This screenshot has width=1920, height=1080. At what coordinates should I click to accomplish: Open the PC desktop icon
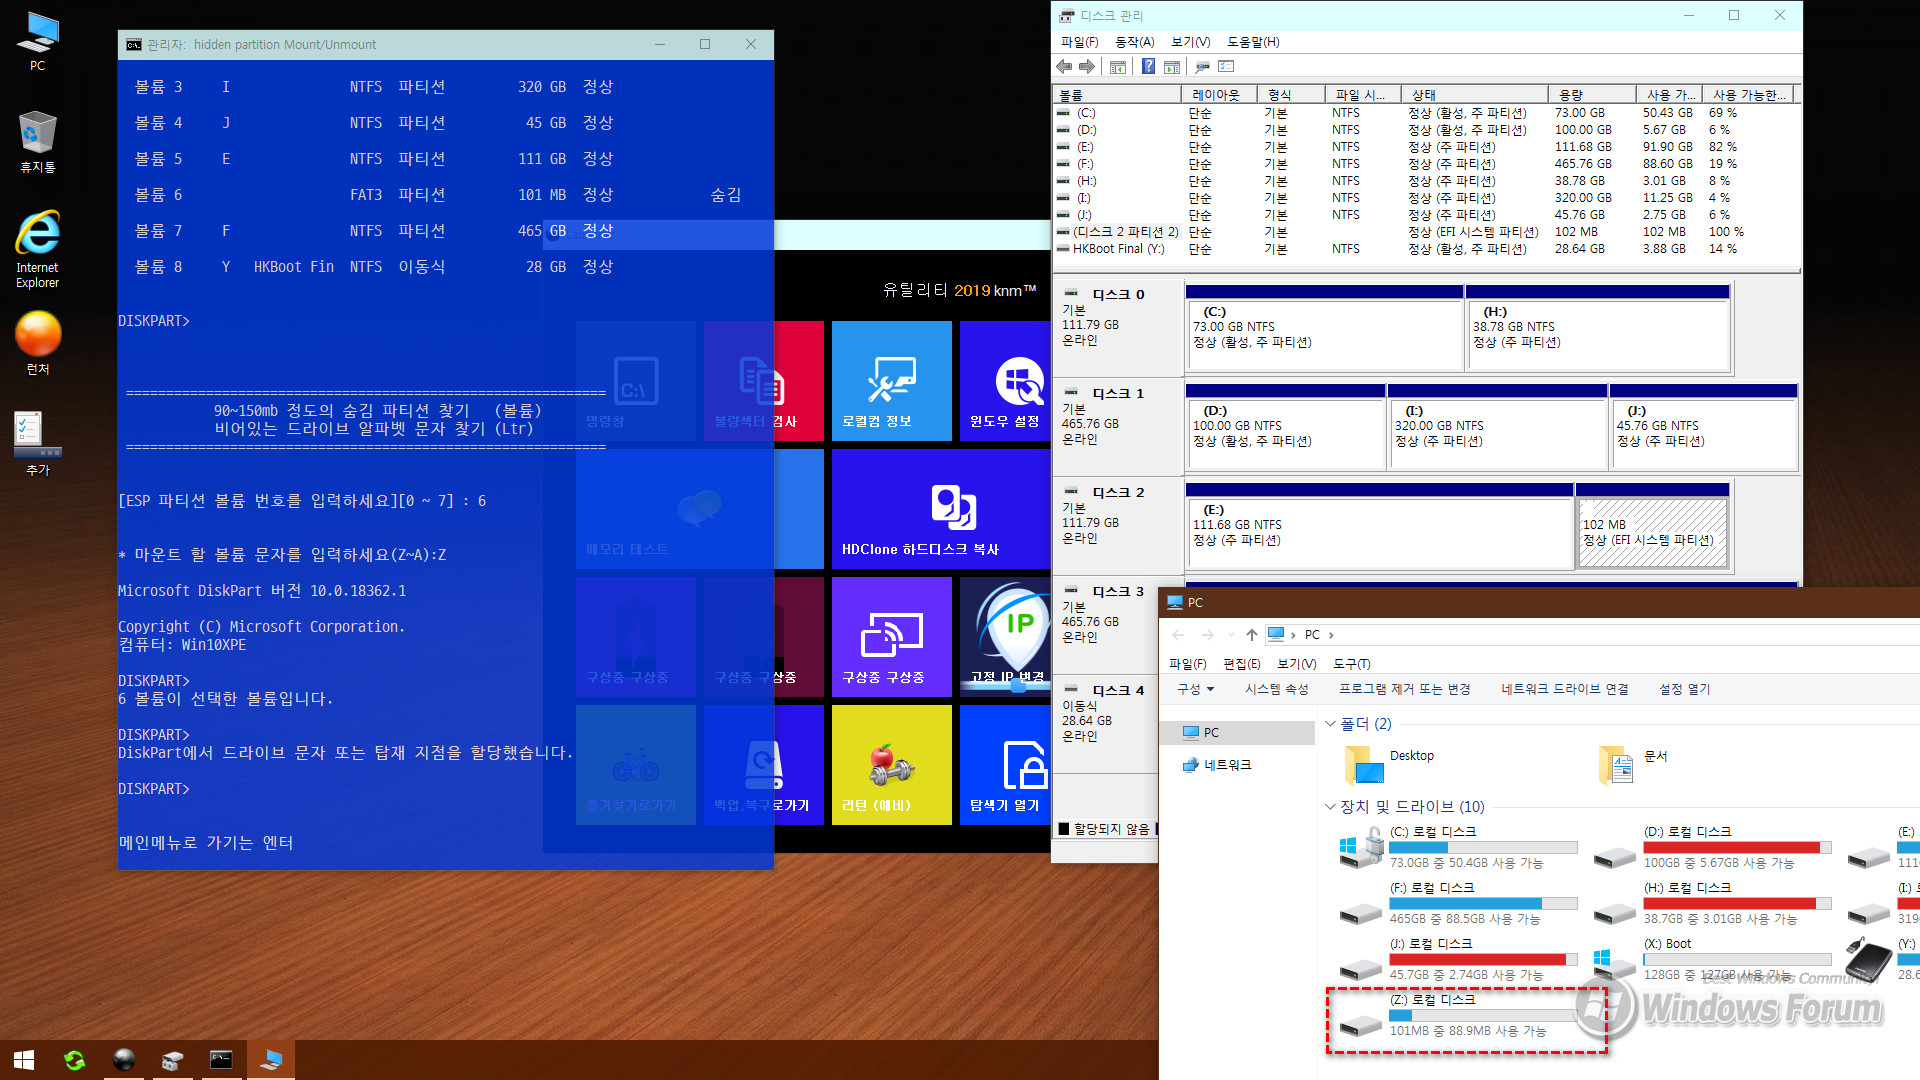(37, 42)
